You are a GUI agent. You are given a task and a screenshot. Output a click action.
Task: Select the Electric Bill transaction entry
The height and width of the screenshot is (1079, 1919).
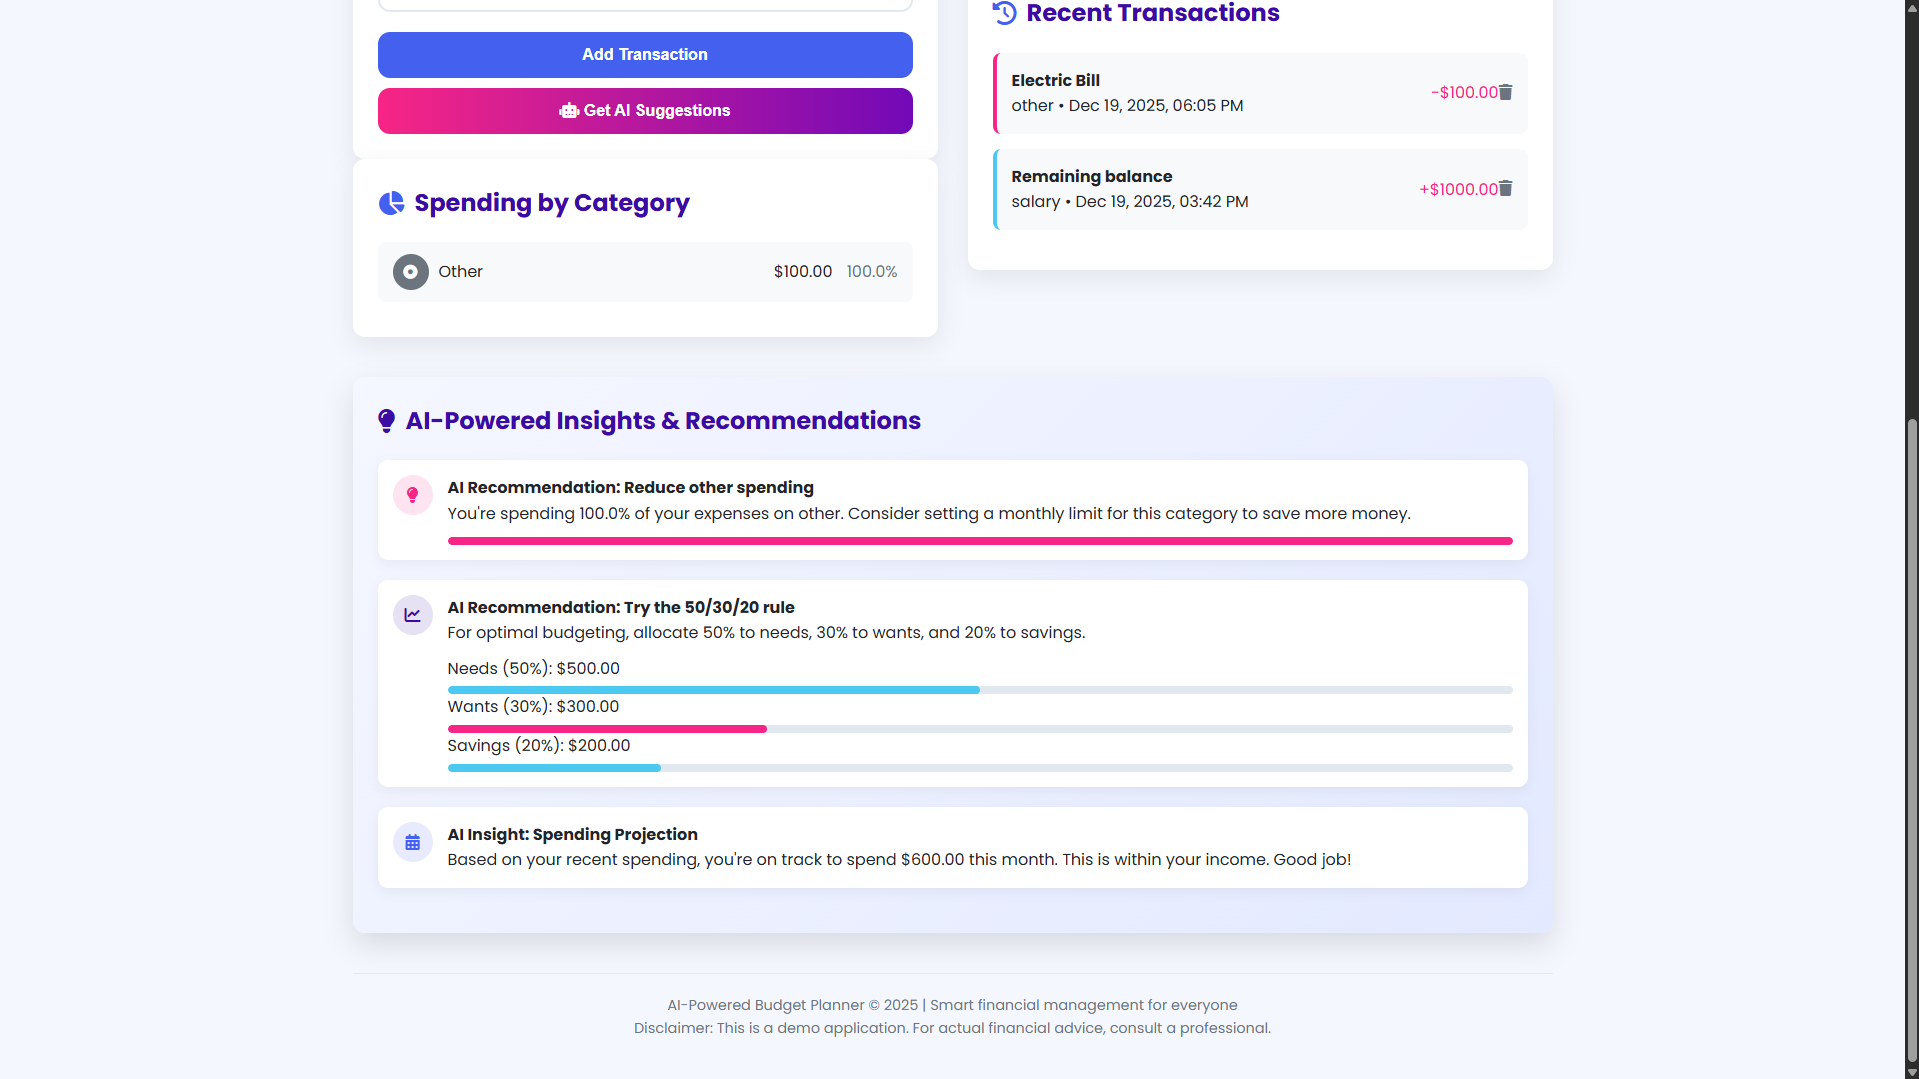1200,93
